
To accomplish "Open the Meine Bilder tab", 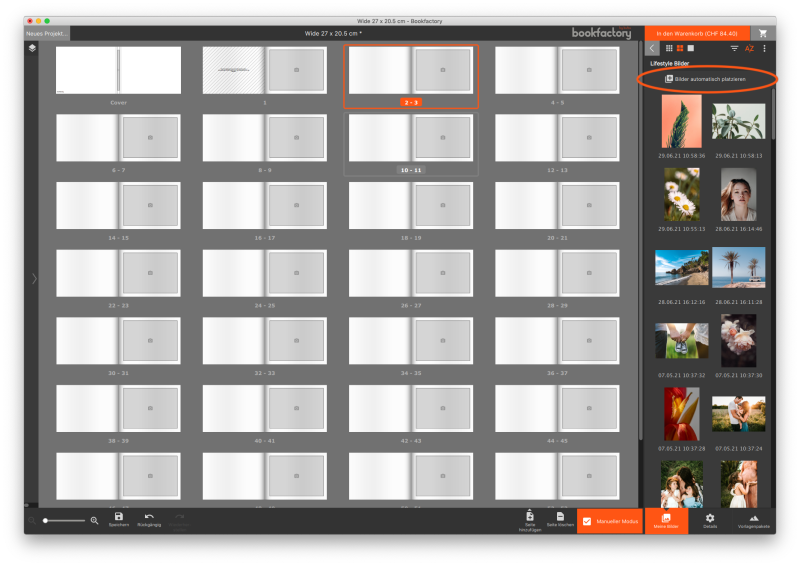I will pyautogui.click(x=666, y=520).
